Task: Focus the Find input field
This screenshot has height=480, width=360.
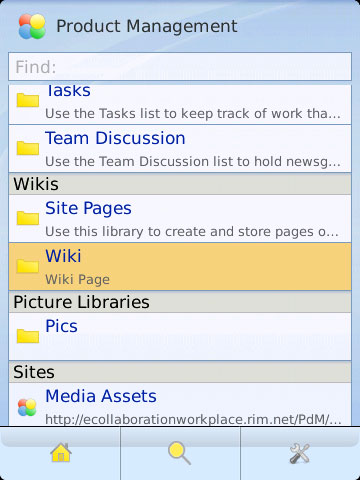Action: pyautogui.click(x=180, y=66)
